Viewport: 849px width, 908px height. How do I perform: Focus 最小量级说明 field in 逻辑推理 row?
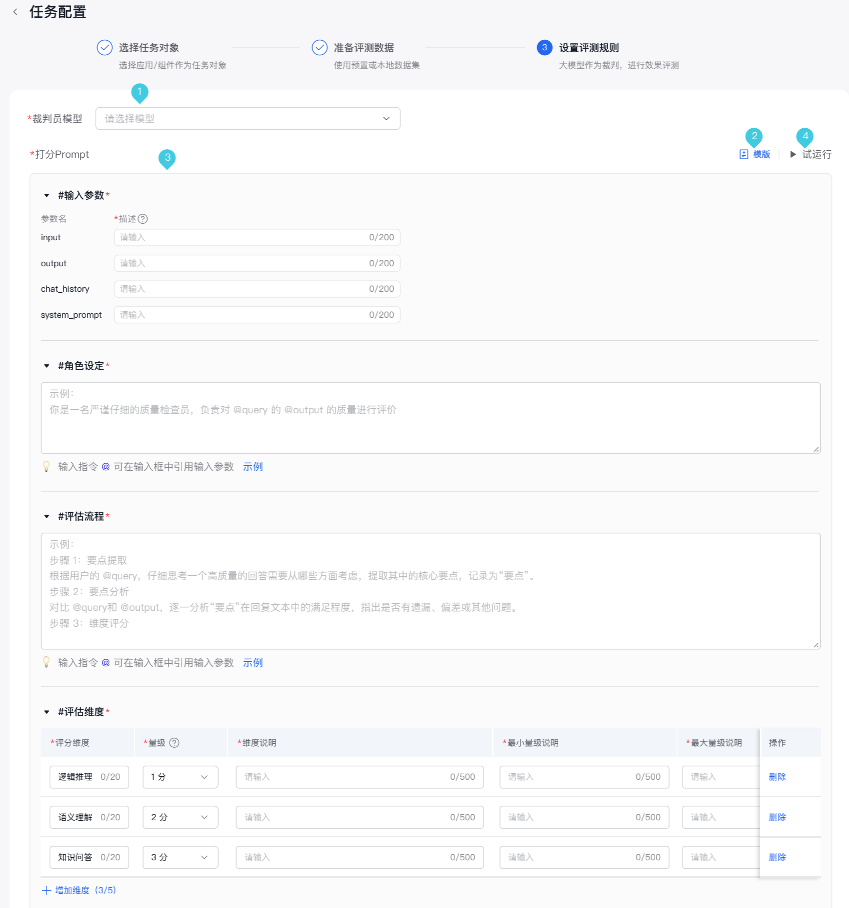[584, 777]
